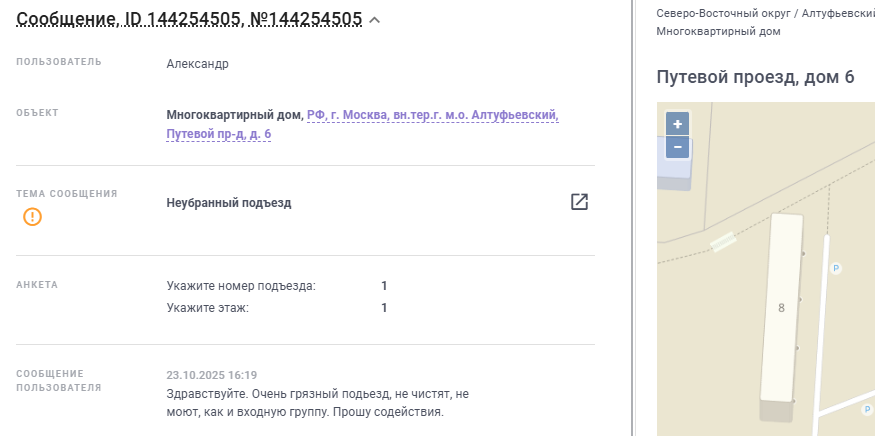Zoom in the map with plus button
This screenshot has width=875, height=436.
677,124
